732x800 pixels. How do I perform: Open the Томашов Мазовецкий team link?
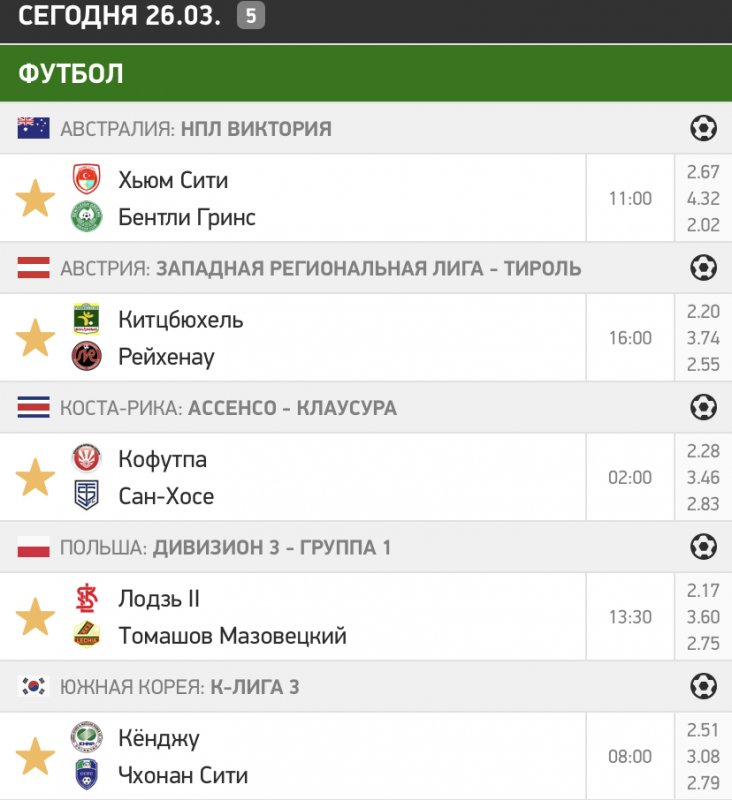[x=232, y=636]
